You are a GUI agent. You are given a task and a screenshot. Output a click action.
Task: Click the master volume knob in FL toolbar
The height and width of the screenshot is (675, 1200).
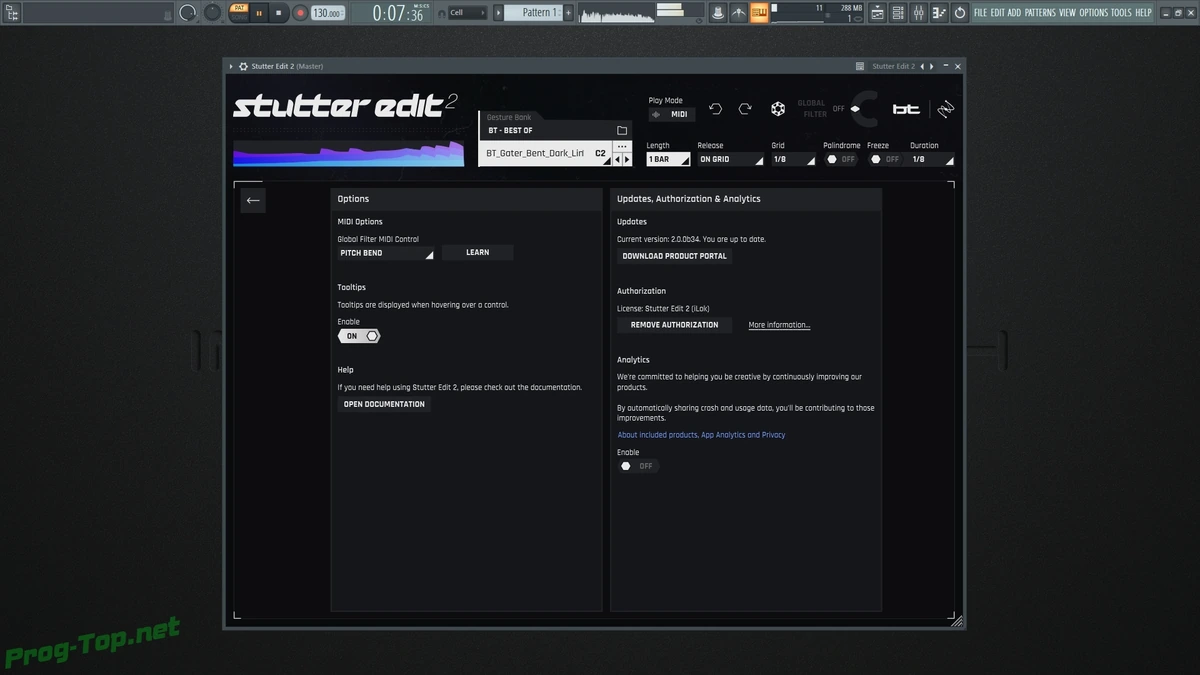click(x=189, y=13)
